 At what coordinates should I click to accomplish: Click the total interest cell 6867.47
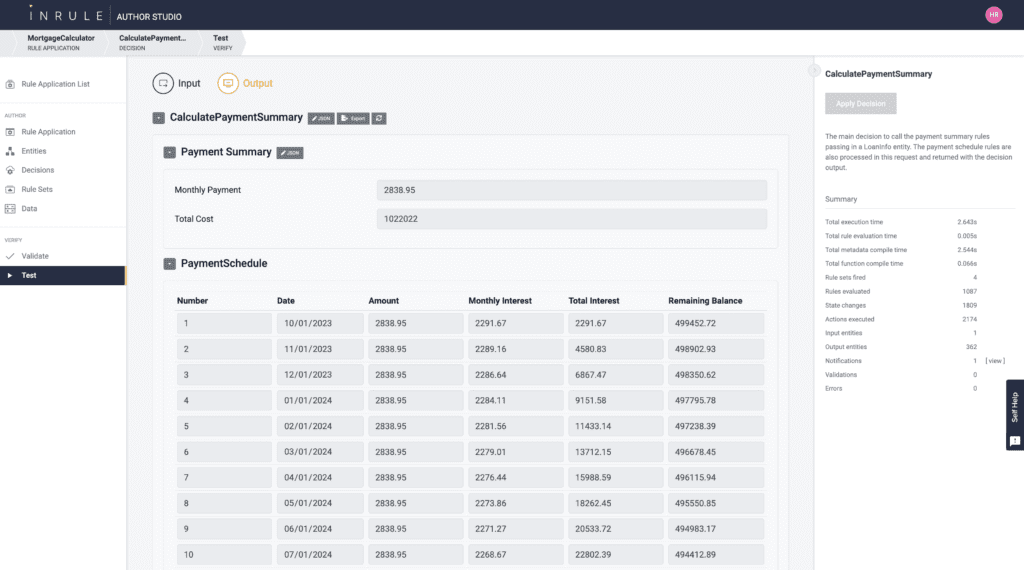(x=616, y=375)
